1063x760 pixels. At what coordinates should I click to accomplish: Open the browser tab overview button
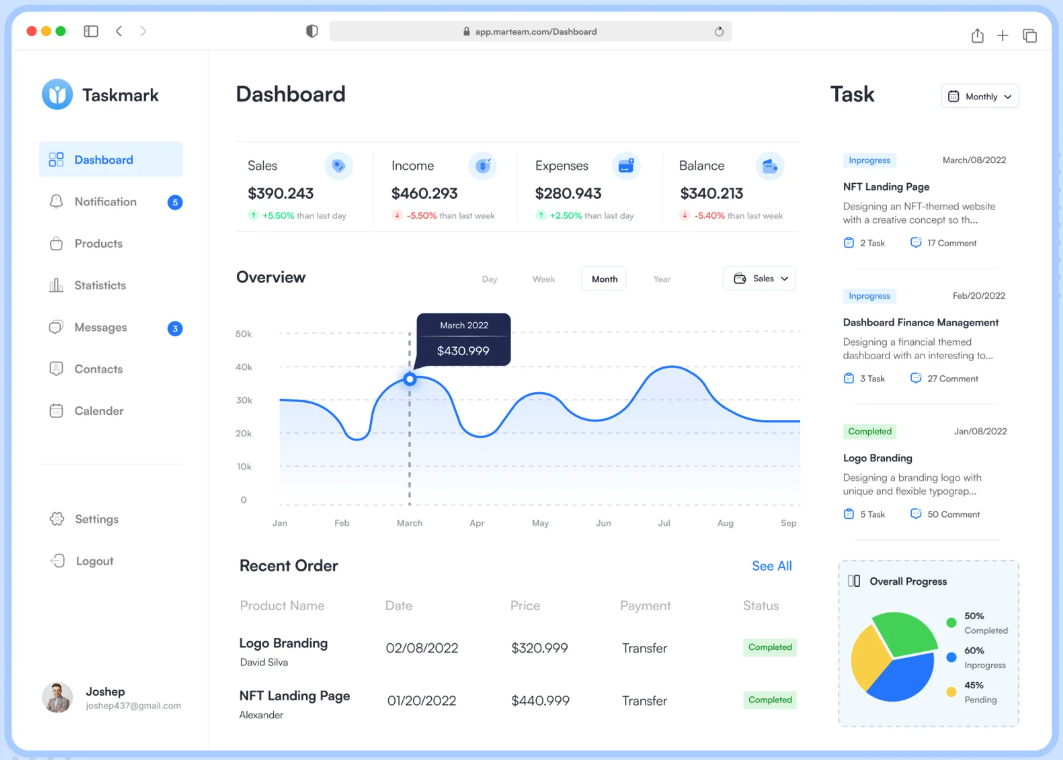click(1029, 34)
